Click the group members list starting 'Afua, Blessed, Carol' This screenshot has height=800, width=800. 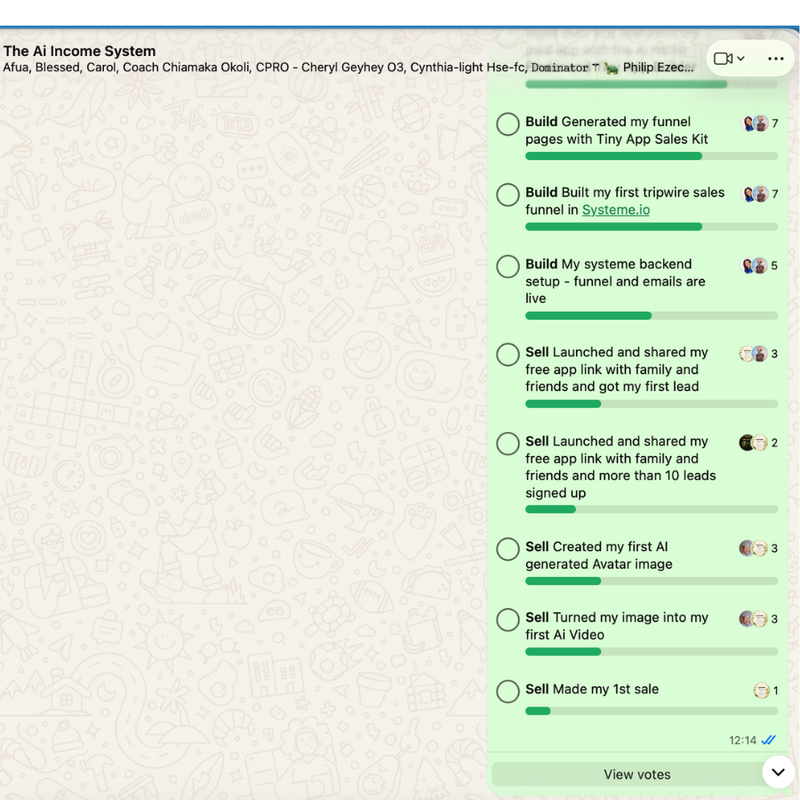(x=348, y=67)
